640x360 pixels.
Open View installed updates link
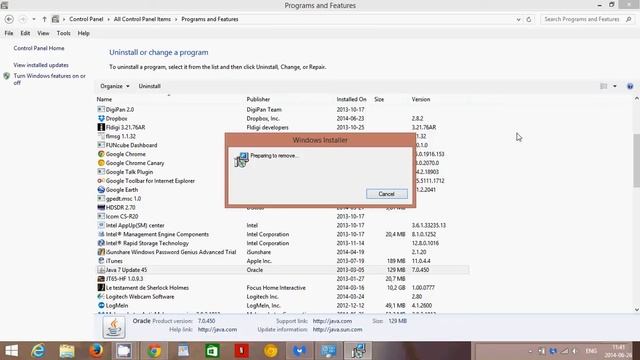(x=41, y=65)
